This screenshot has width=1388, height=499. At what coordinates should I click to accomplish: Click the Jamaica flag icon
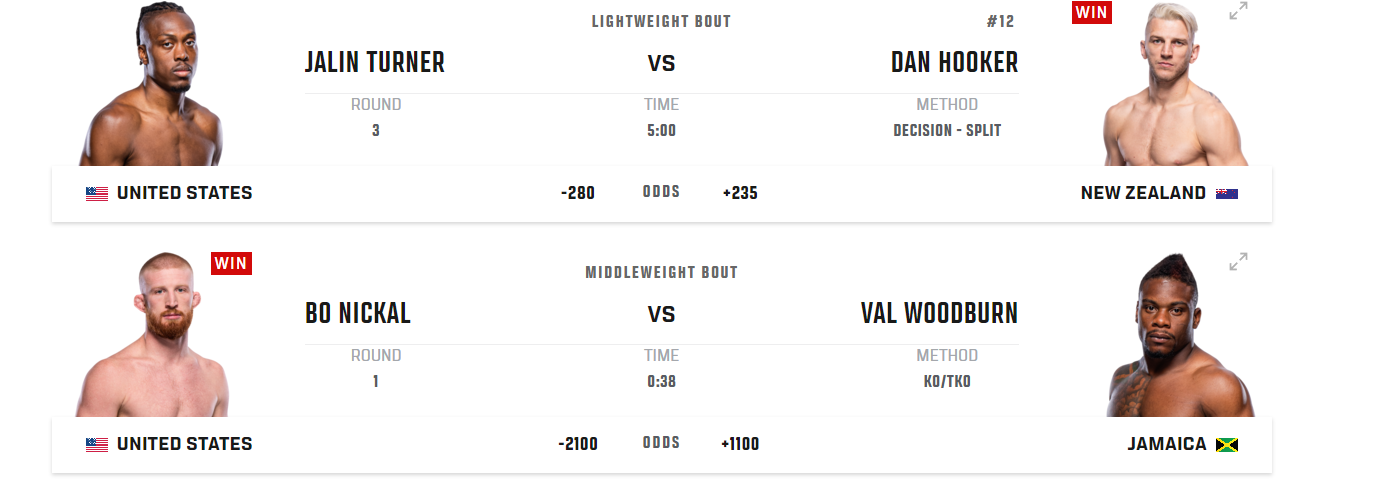[1227, 445]
